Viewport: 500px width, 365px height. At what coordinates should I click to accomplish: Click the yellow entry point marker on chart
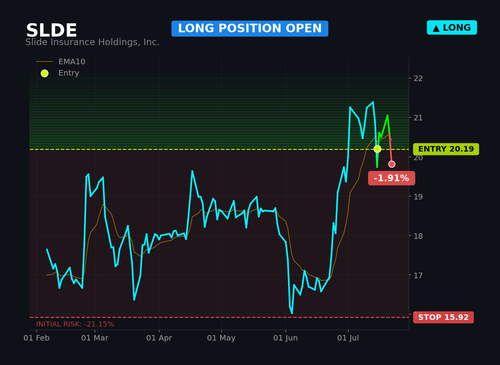pos(377,149)
